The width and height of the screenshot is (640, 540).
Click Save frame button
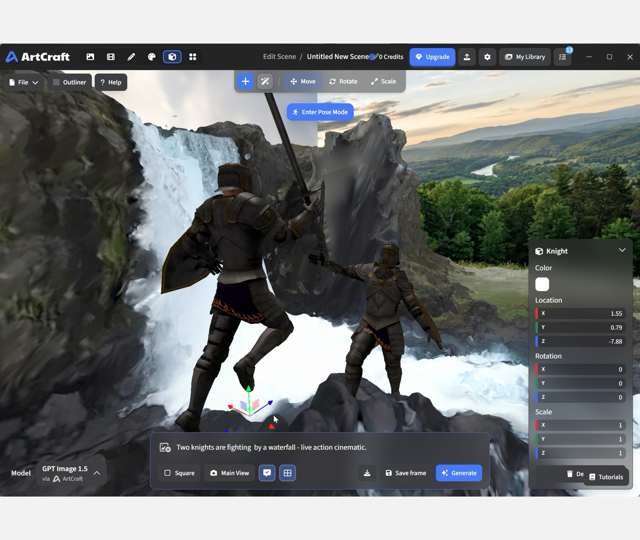pyautogui.click(x=406, y=473)
